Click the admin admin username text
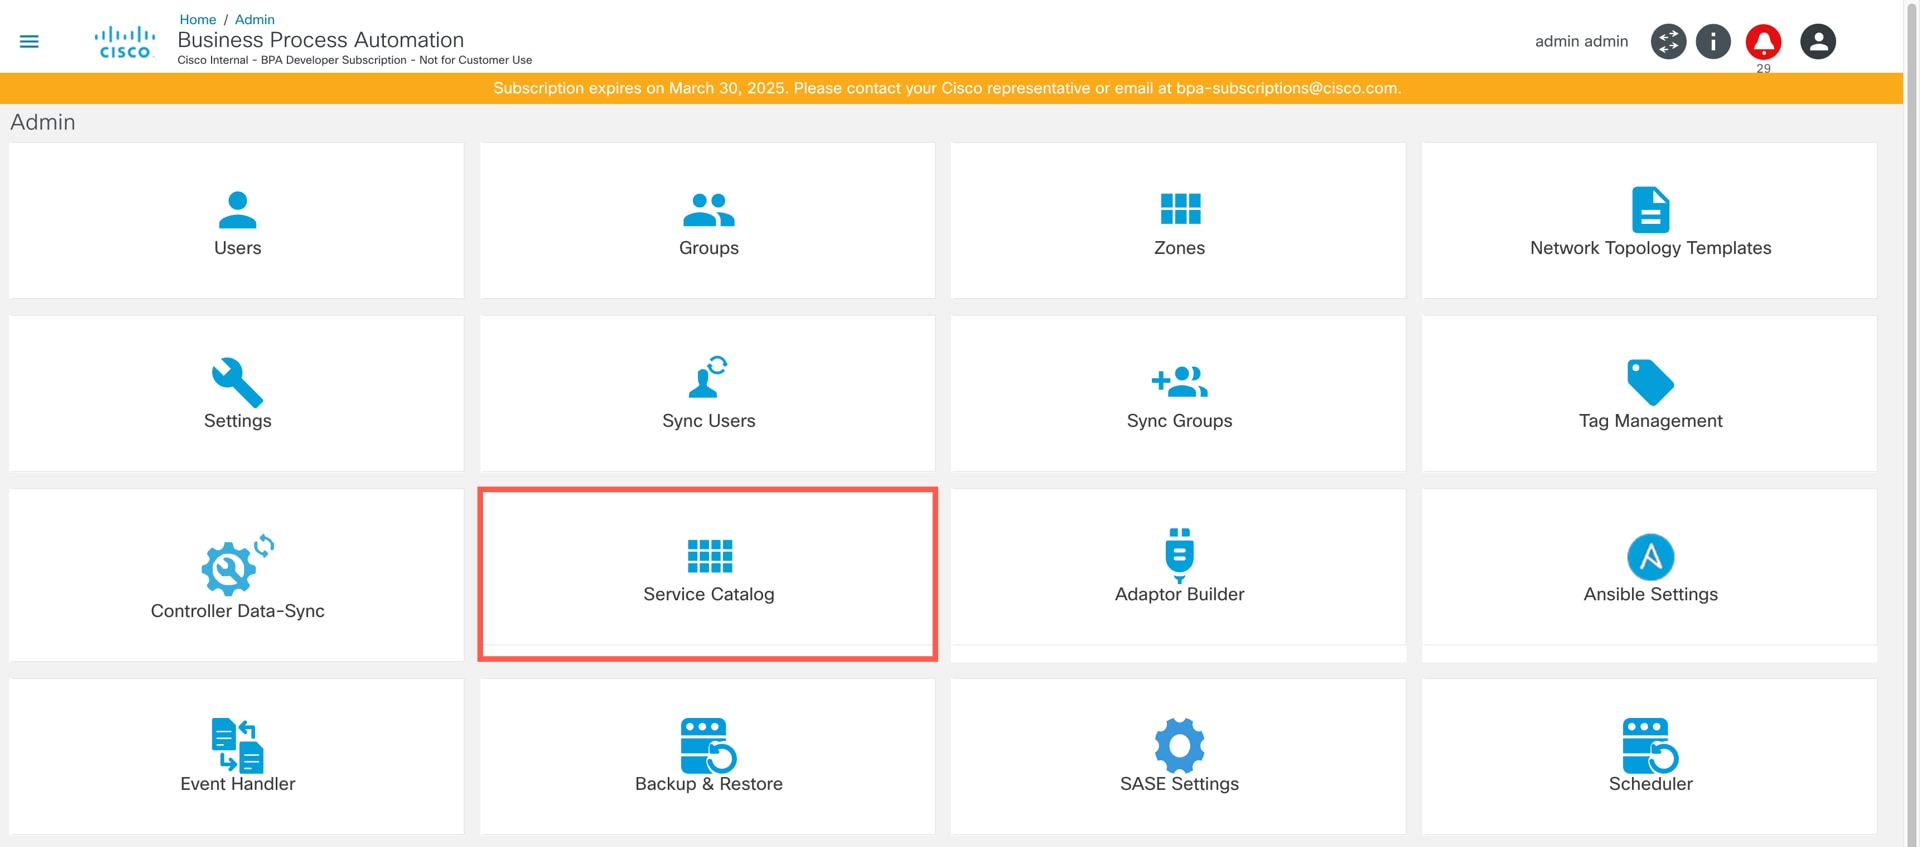Viewport: 1920px width, 847px height. [x=1581, y=41]
